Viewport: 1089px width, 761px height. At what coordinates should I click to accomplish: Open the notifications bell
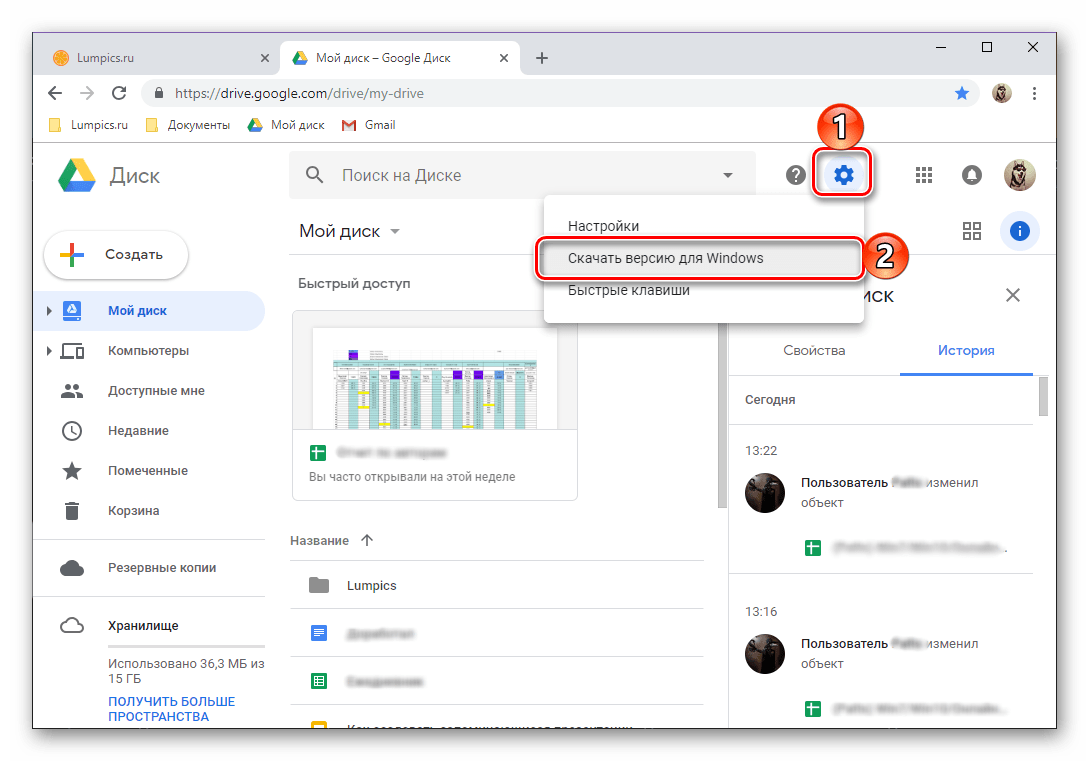pyautogui.click(x=972, y=175)
